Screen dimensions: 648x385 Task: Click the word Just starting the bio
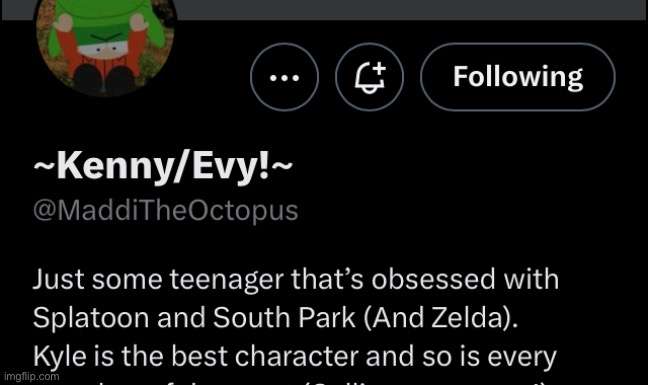(59, 279)
